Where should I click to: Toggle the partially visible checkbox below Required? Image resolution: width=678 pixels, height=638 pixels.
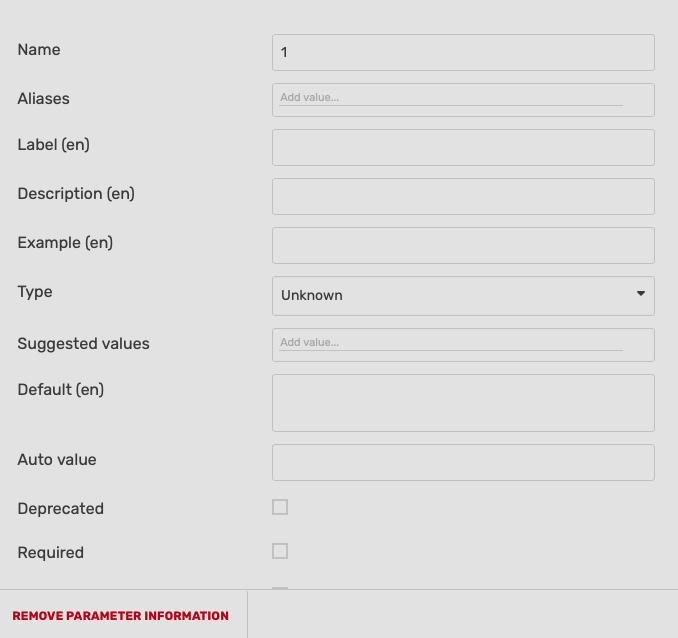[x=280, y=587]
